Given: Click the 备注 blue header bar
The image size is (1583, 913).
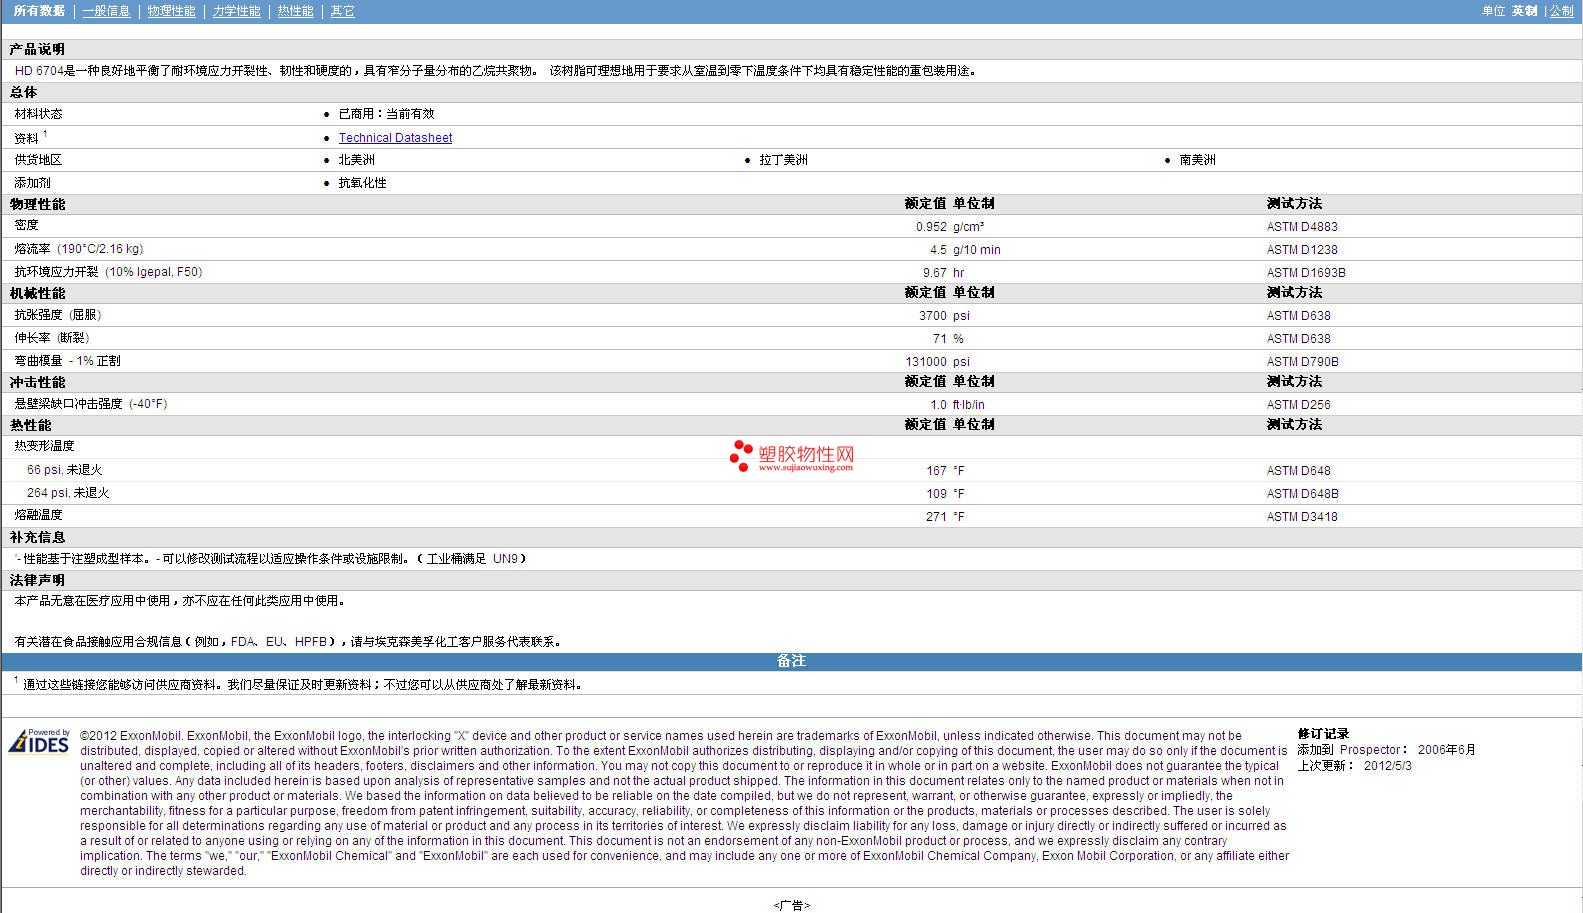Looking at the screenshot, I should point(791,661).
